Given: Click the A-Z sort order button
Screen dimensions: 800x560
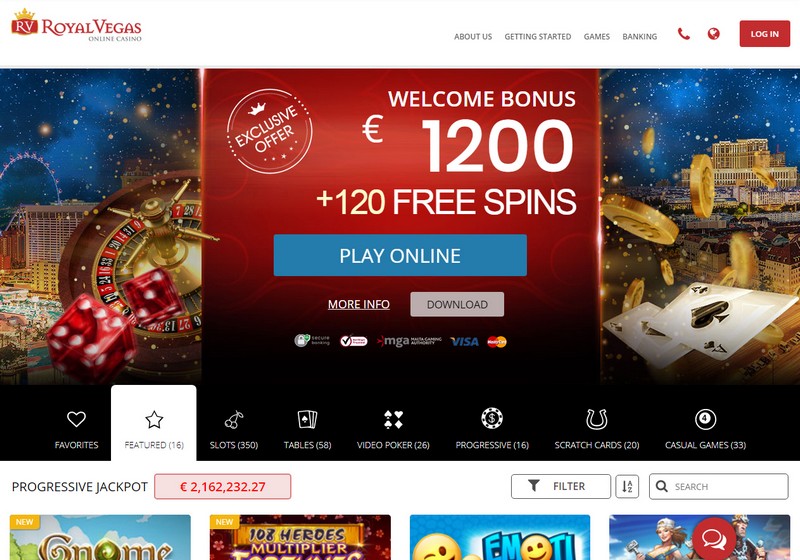Looking at the screenshot, I should (x=627, y=486).
